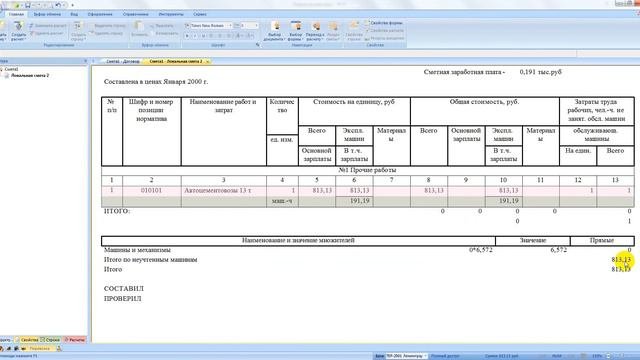Click the 'СОСТАВИЛ' line

pos(124,289)
